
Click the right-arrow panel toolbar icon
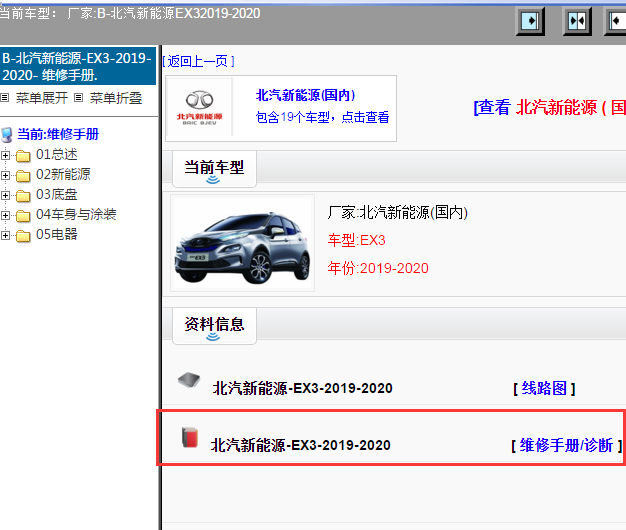tap(531, 21)
